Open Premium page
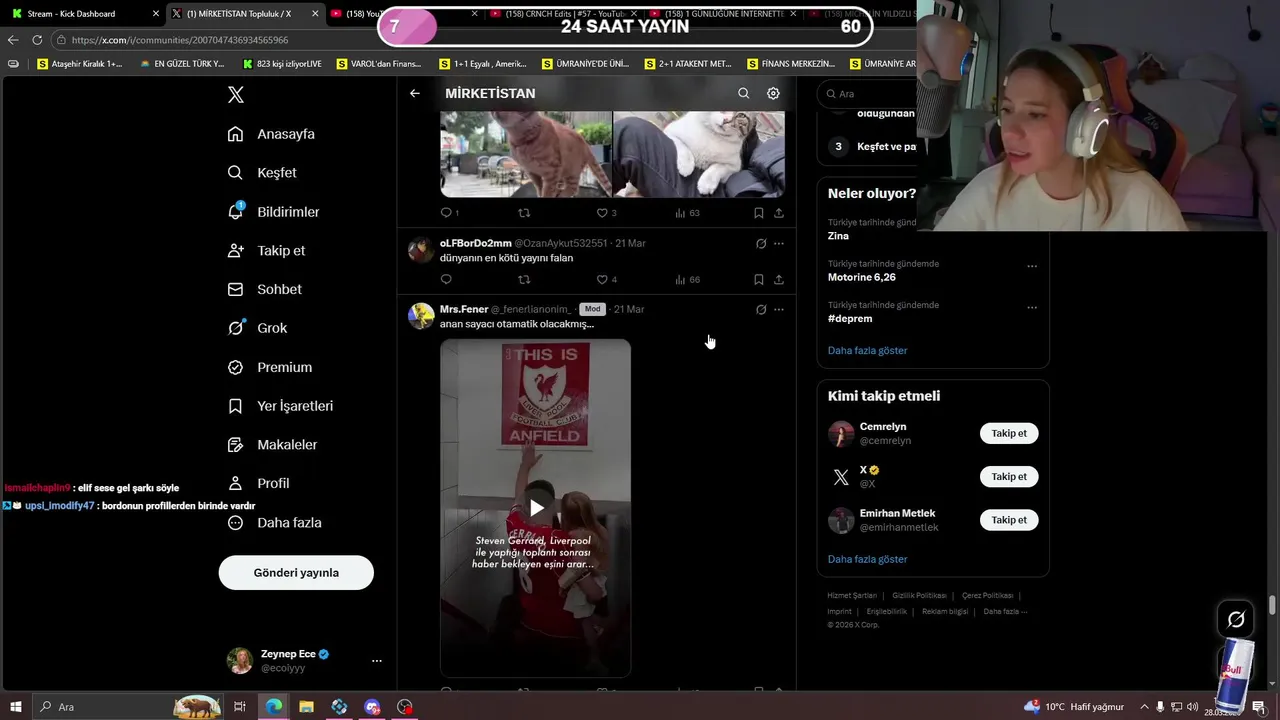The width and height of the screenshot is (1280, 720). point(269,367)
